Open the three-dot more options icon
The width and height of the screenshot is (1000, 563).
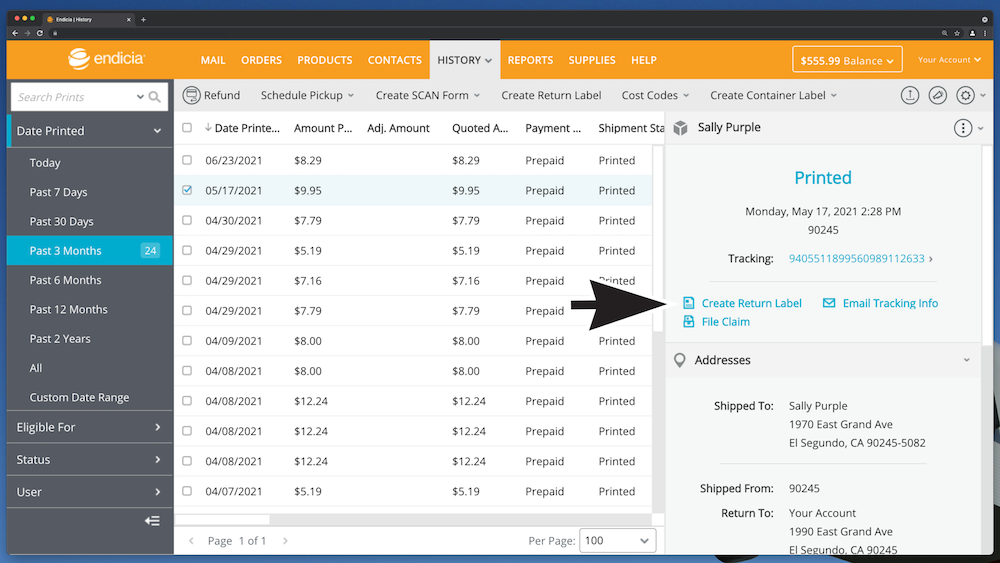coord(962,128)
